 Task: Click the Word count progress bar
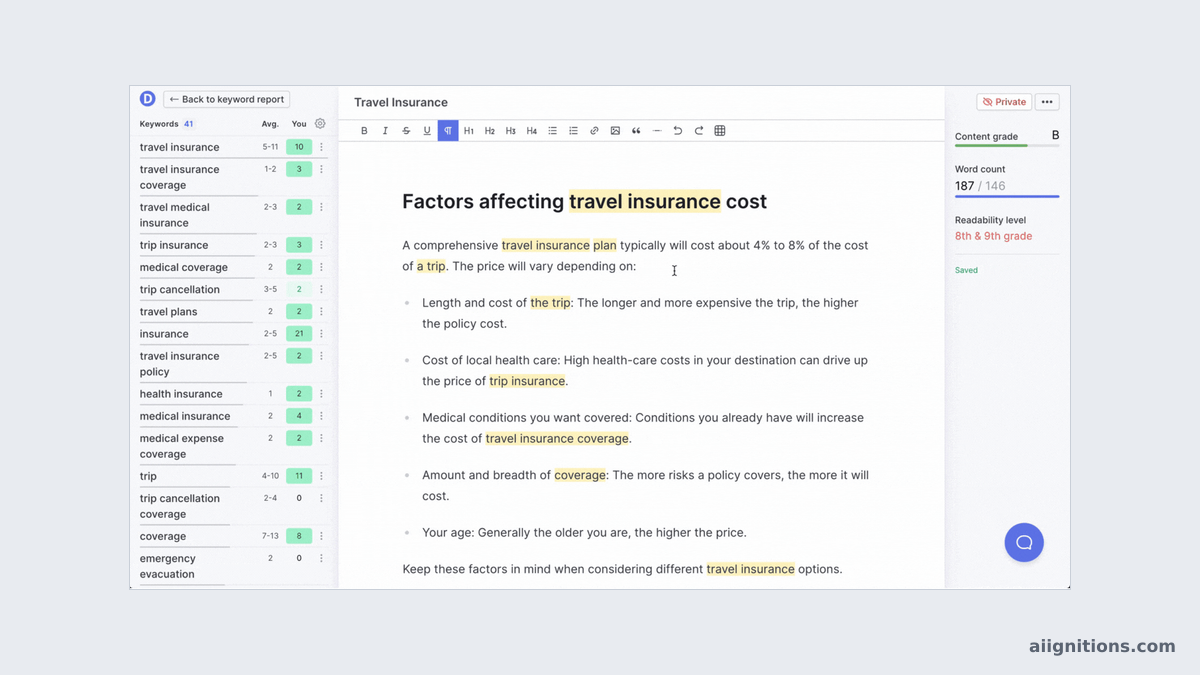[1007, 197]
